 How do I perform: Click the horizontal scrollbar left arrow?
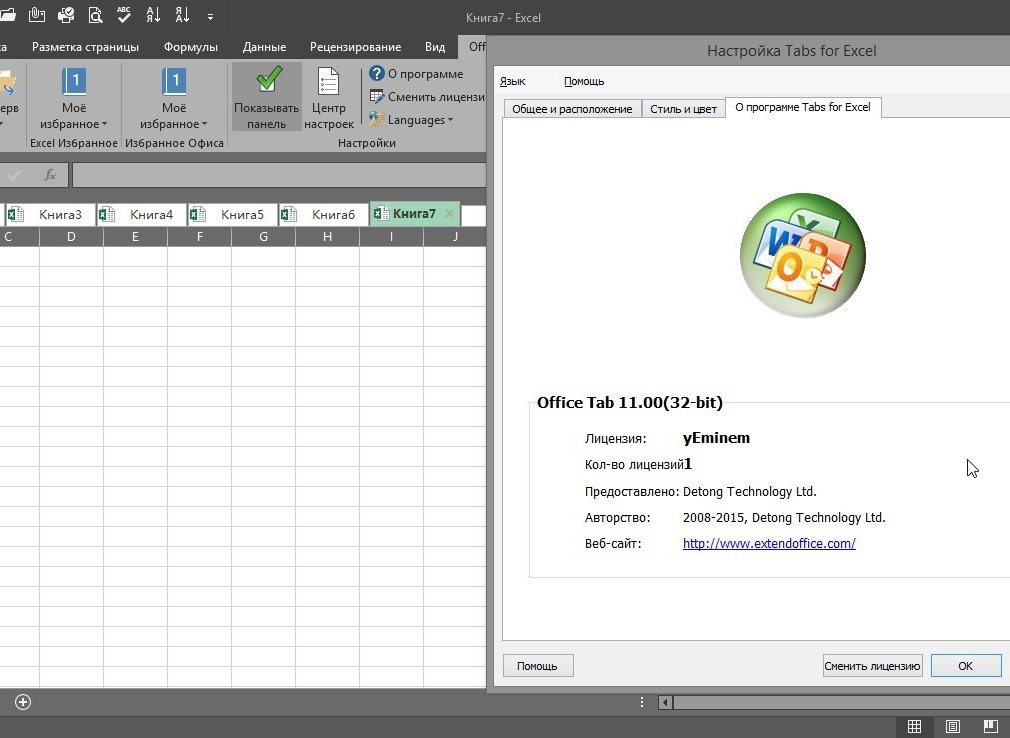(x=665, y=703)
